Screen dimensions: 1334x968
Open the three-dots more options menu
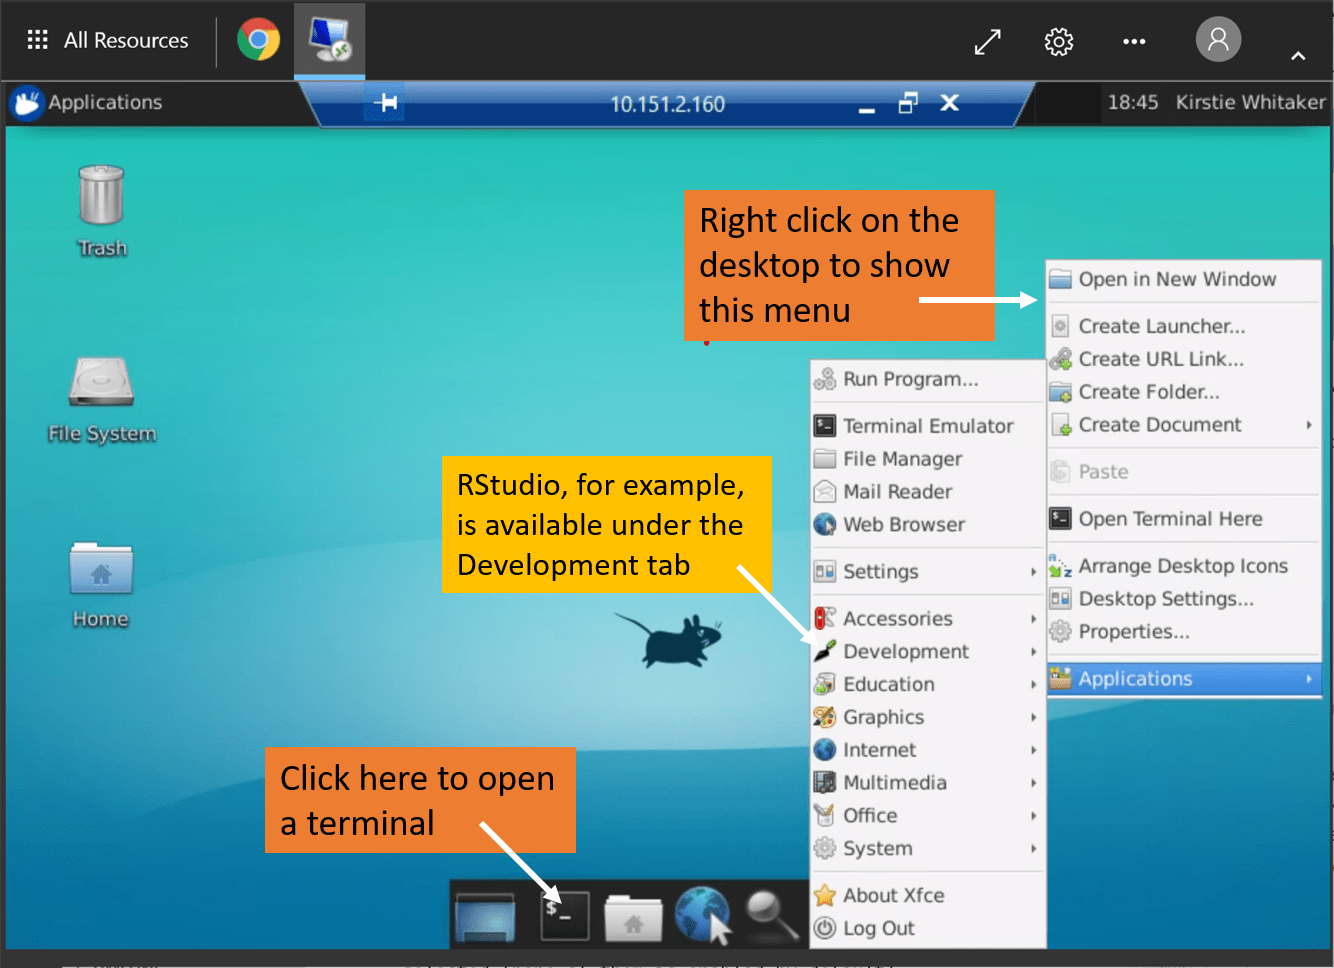(x=1134, y=41)
